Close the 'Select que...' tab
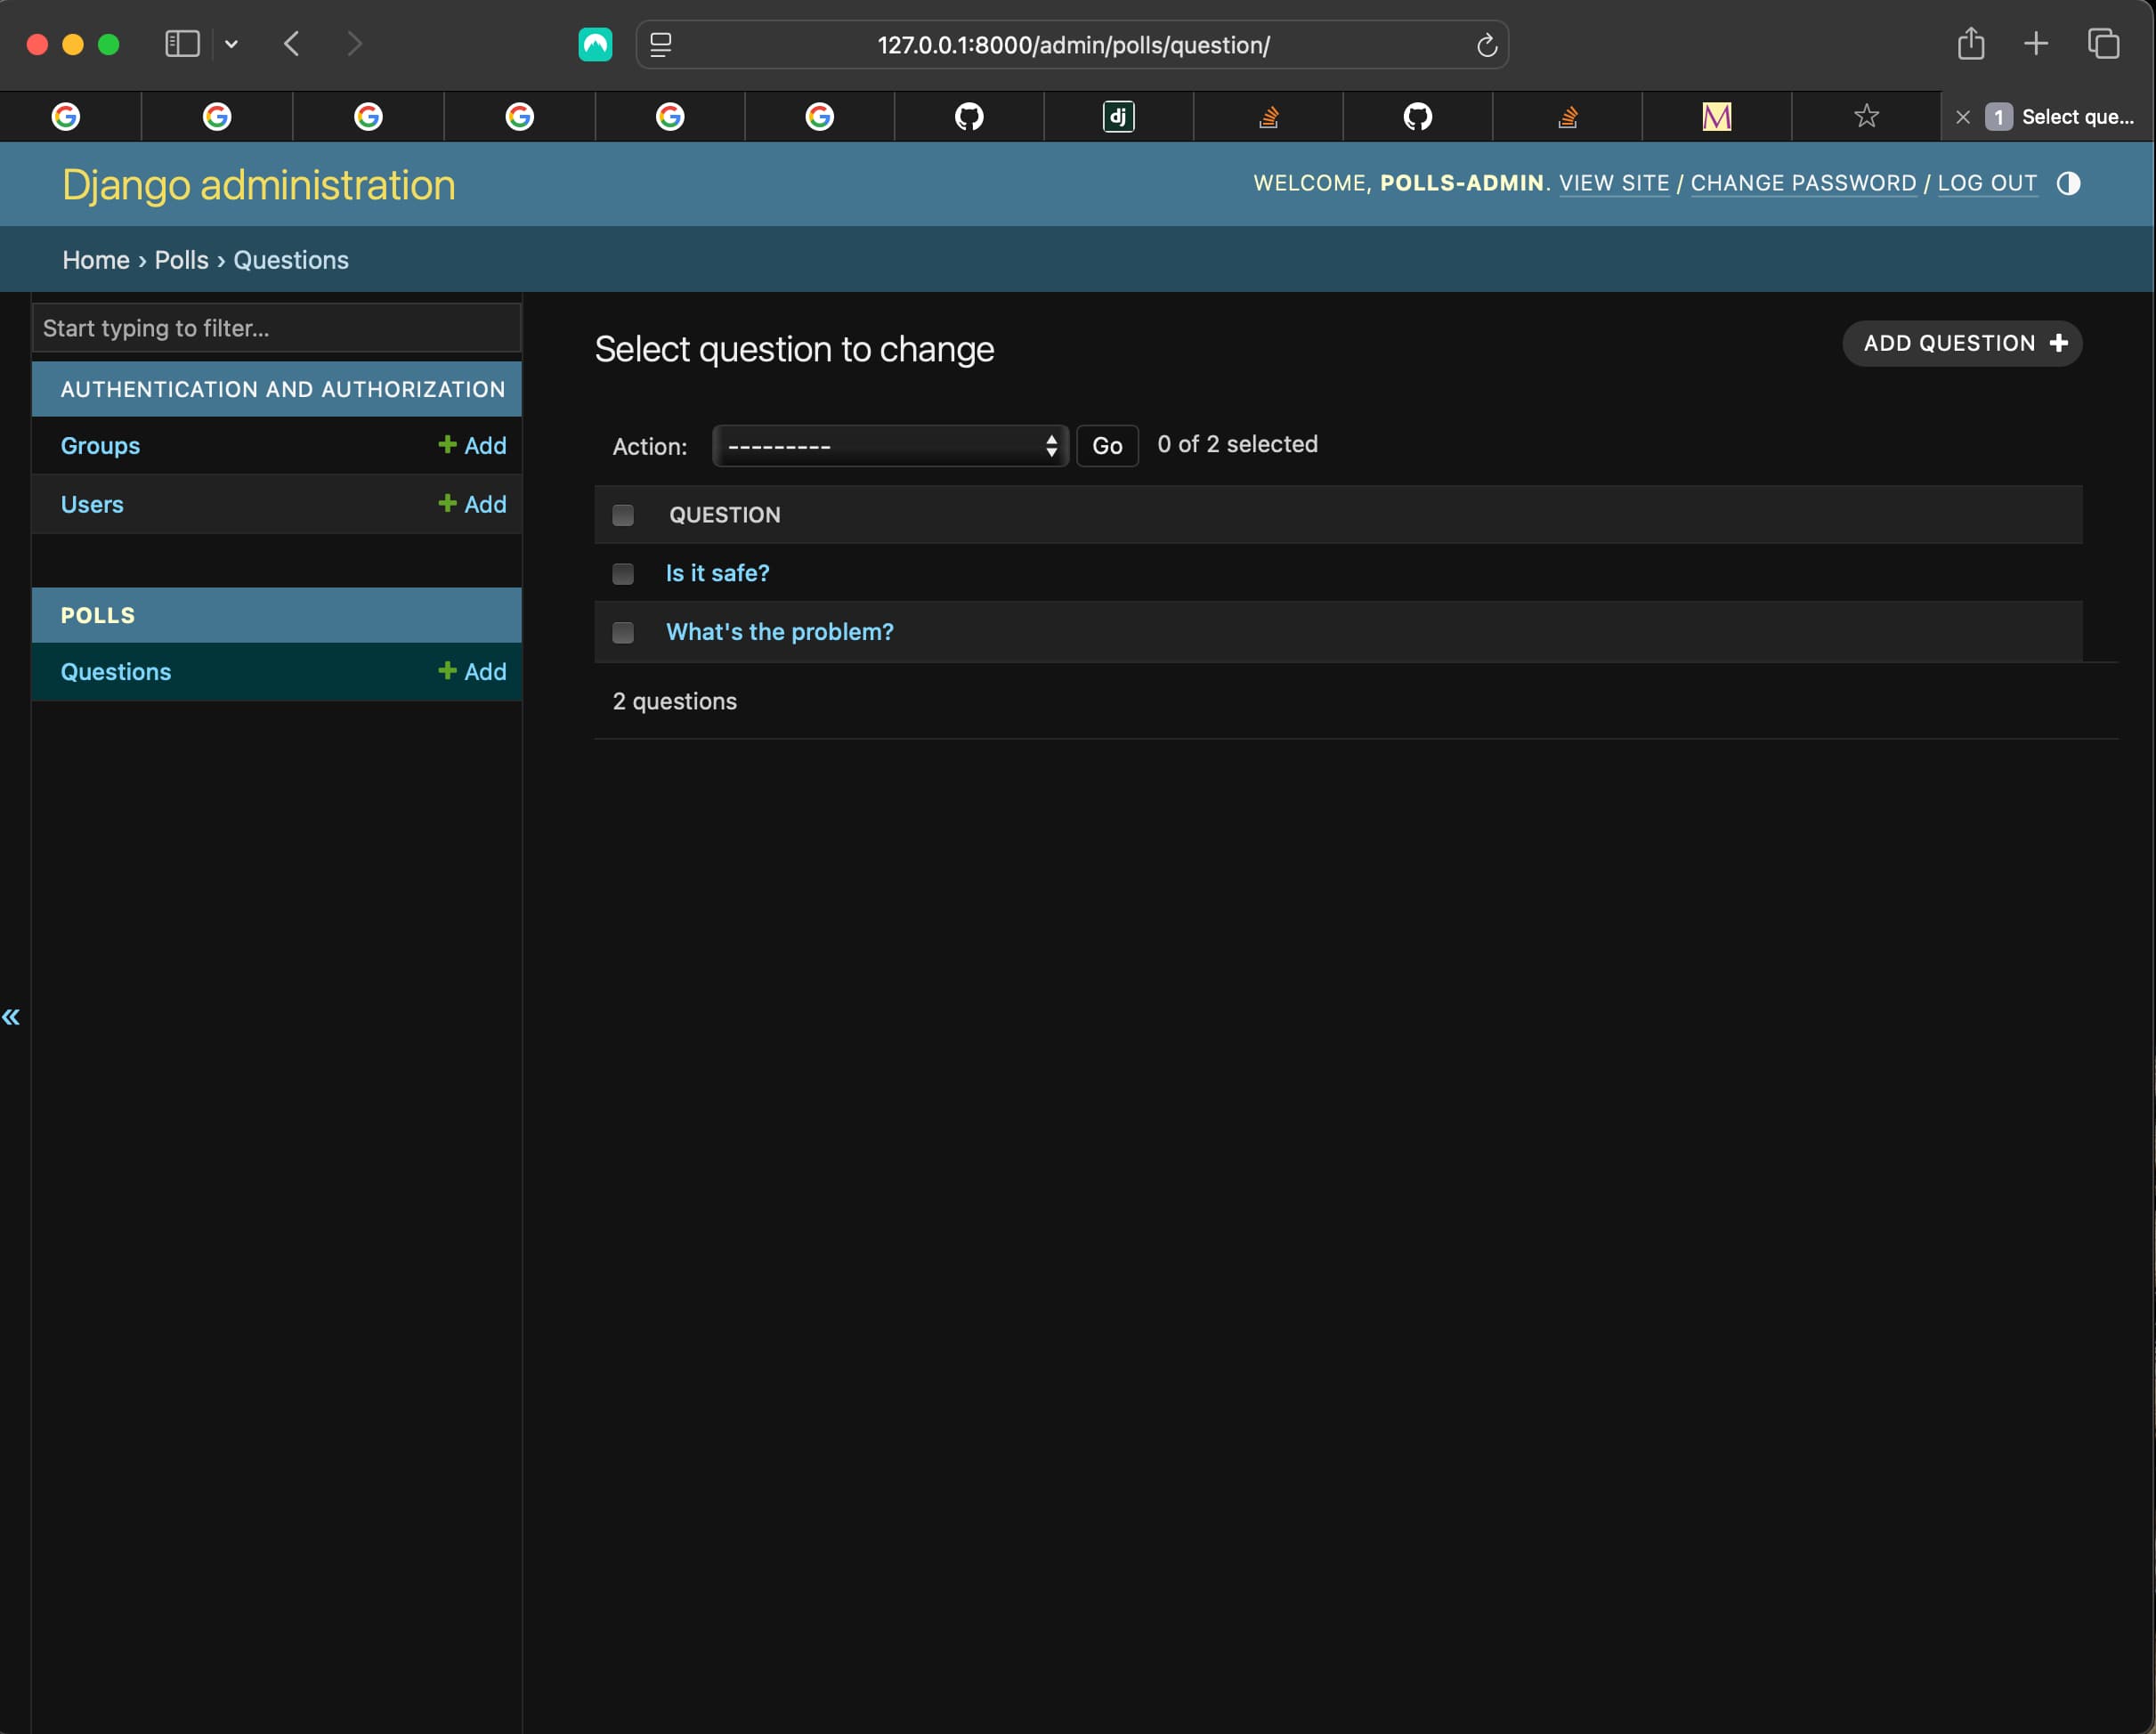2156x1734 pixels. pyautogui.click(x=1963, y=117)
